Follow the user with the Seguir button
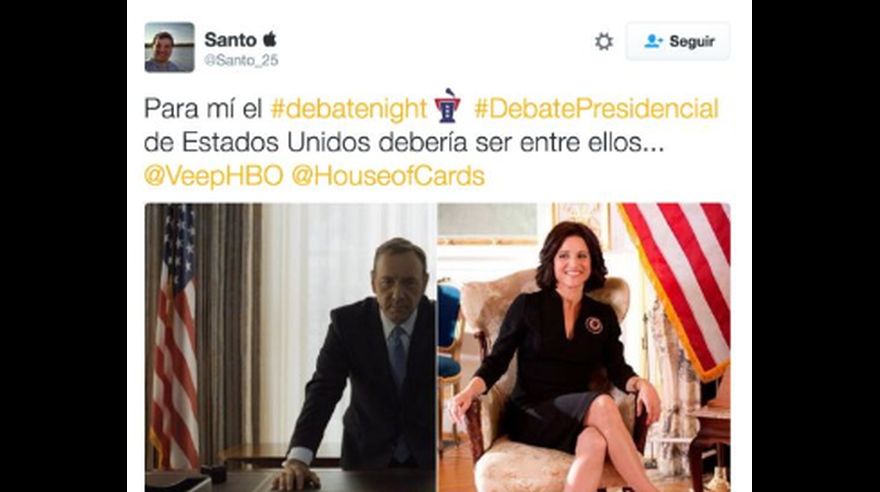The width and height of the screenshot is (880, 492). tap(678, 41)
